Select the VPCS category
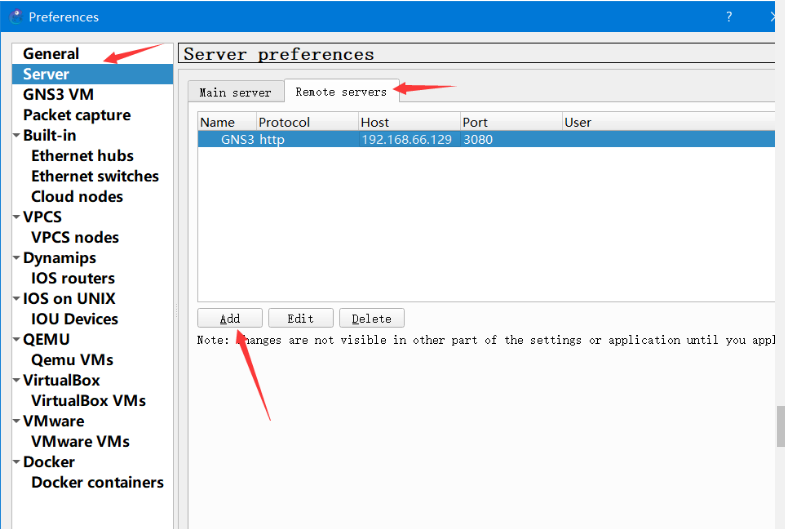 click(x=43, y=217)
